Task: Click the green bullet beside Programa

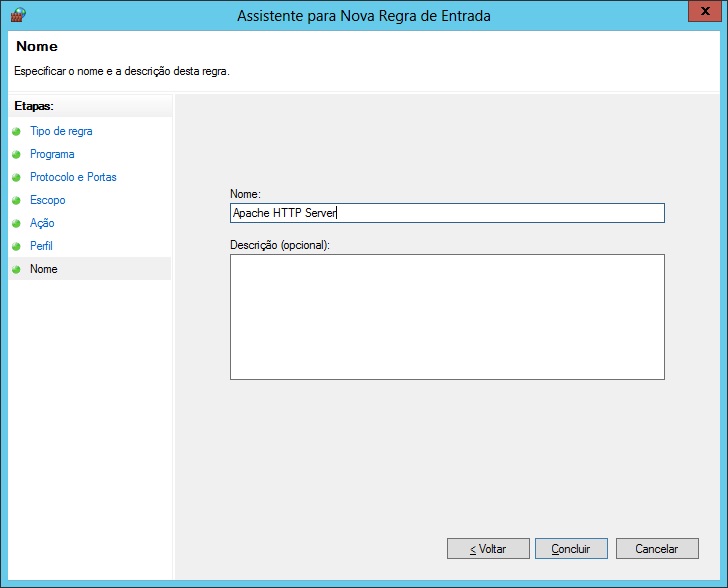Action: [16, 155]
